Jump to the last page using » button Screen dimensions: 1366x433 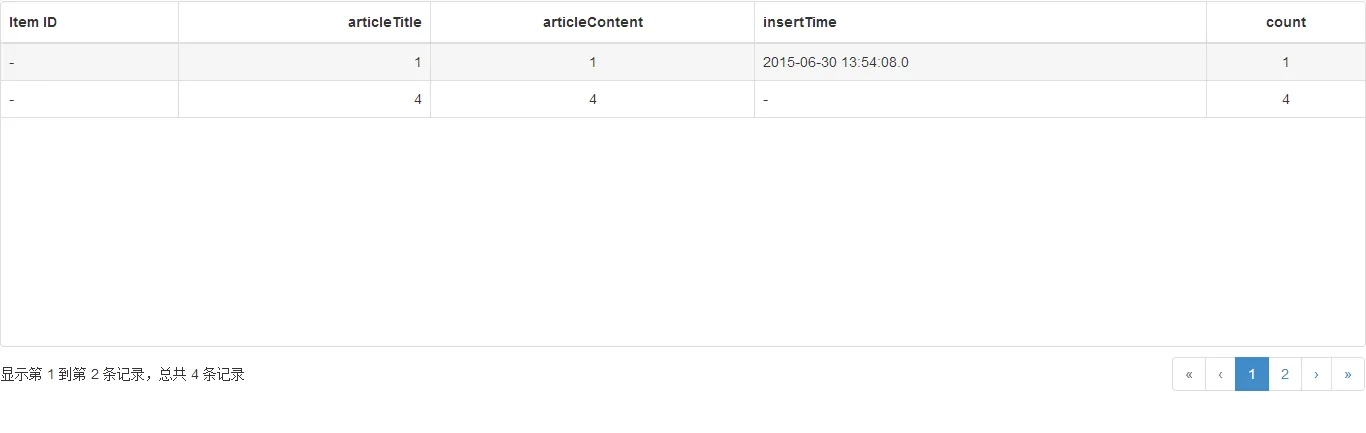(1348, 374)
